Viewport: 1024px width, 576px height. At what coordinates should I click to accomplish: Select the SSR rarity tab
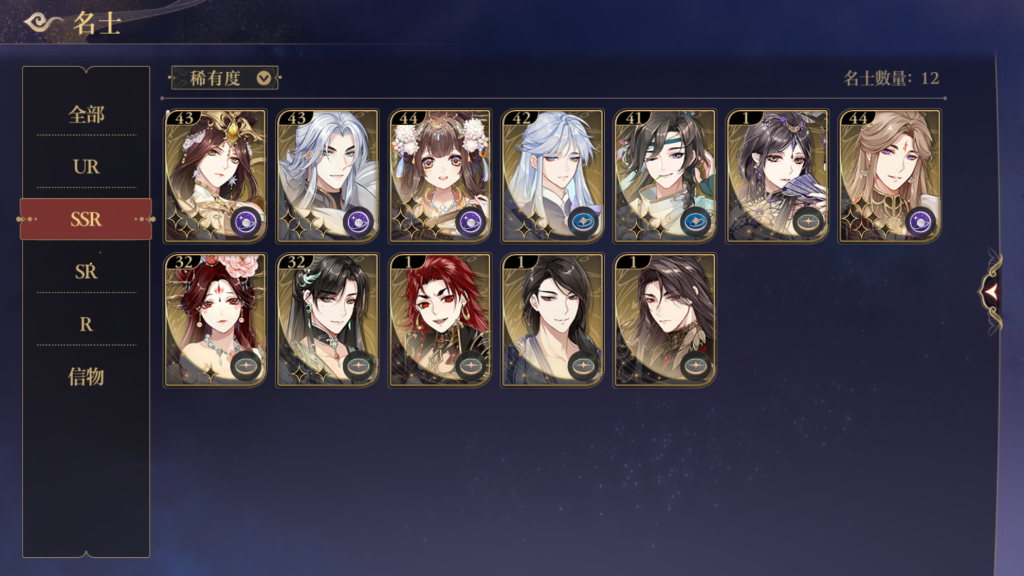pyautogui.click(x=86, y=219)
